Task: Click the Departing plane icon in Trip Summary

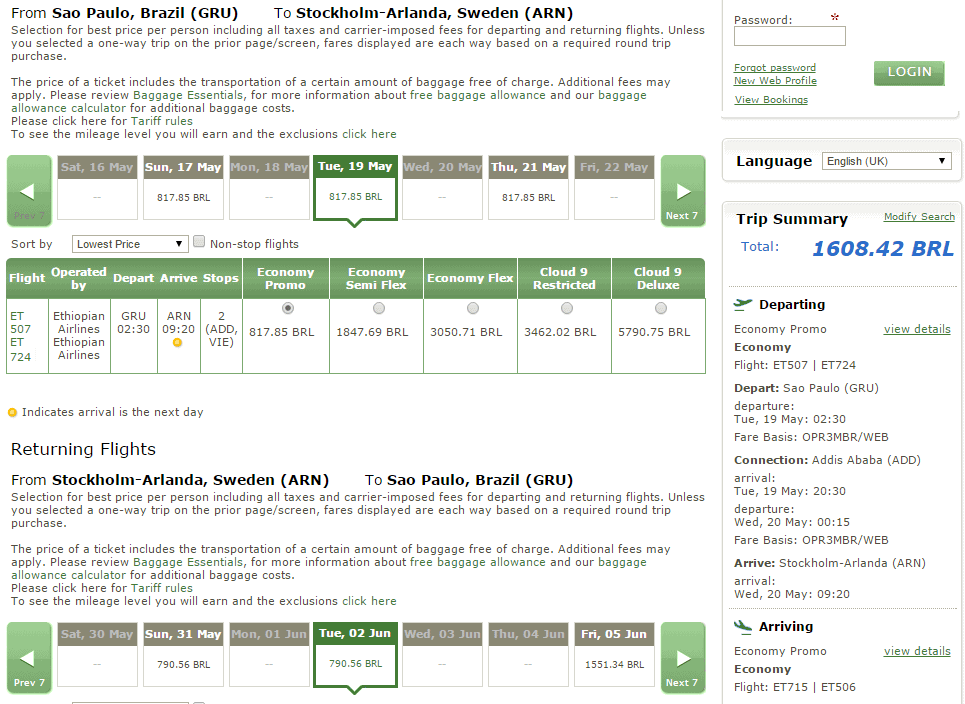Action: tap(743, 304)
